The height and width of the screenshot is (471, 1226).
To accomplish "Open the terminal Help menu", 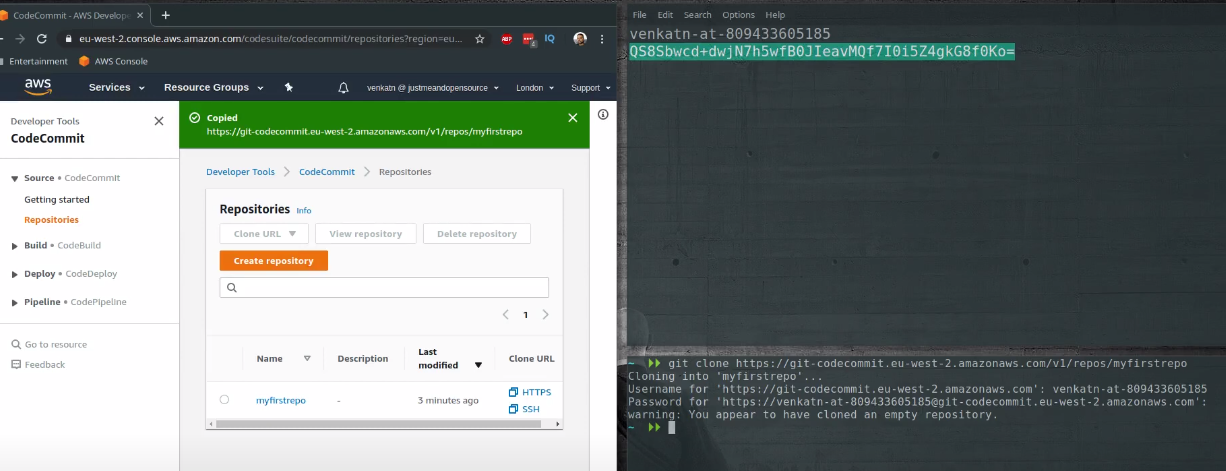I will pyautogui.click(x=775, y=15).
